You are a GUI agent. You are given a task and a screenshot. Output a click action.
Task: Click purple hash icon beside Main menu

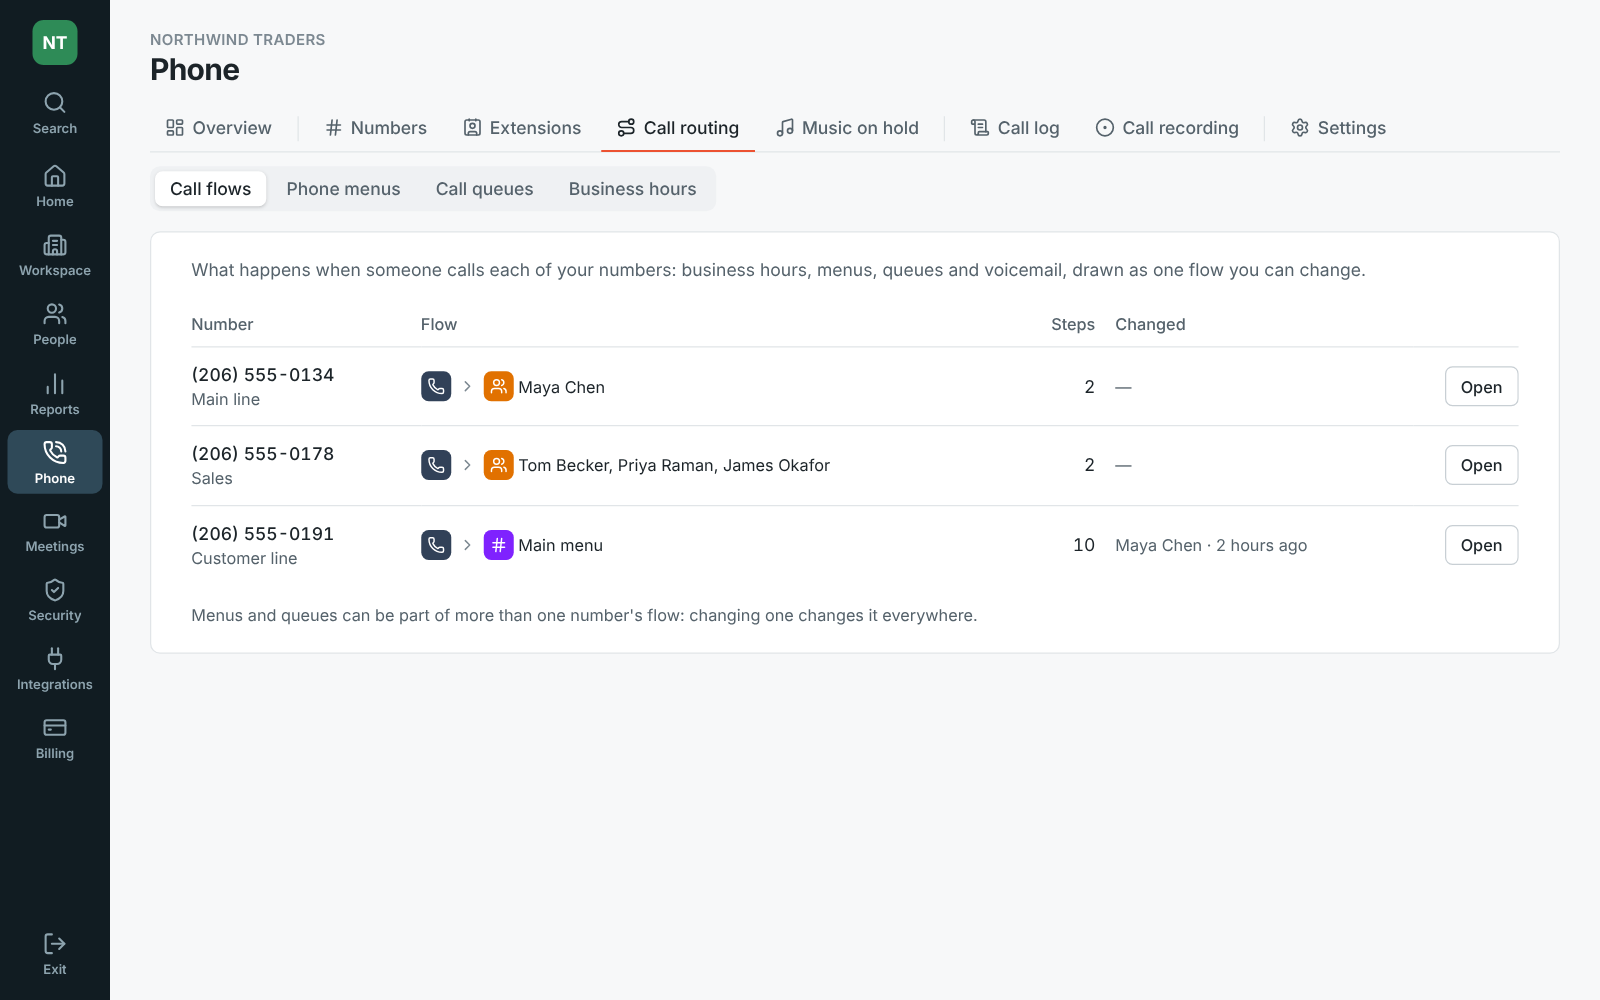498,545
